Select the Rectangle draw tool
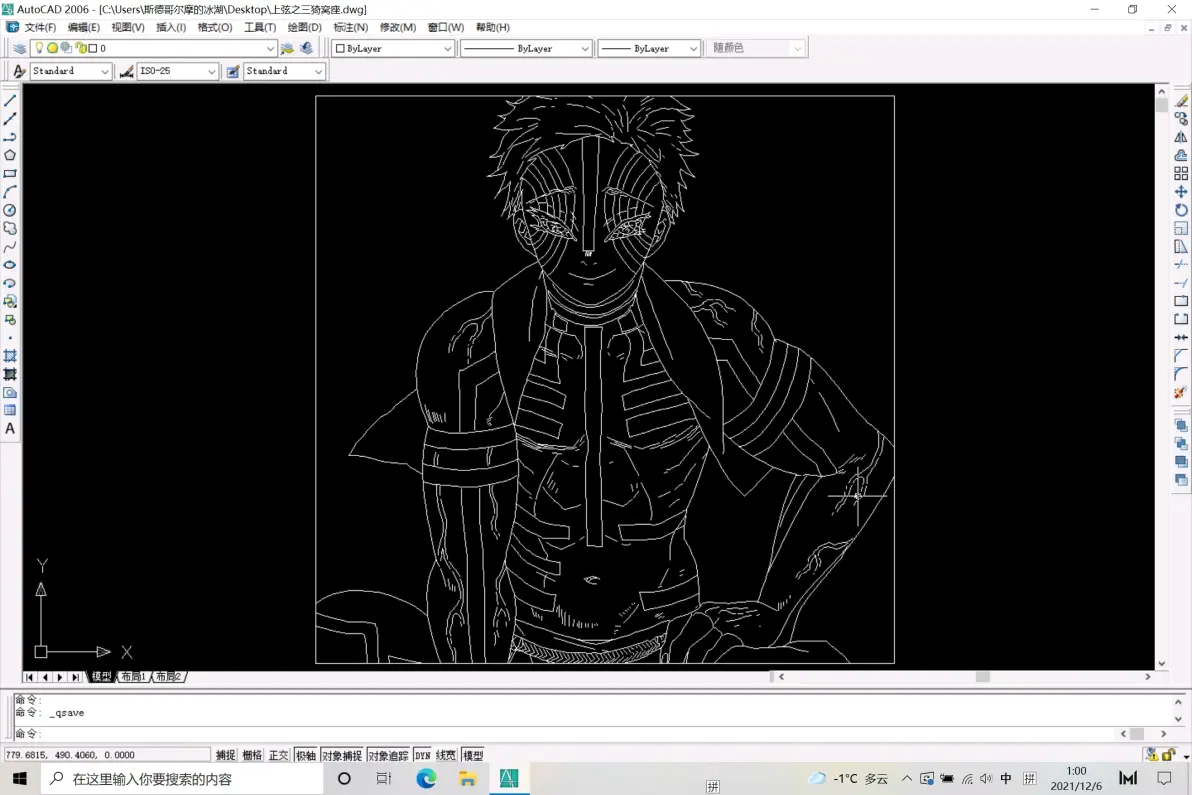The image size is (1192, 795). 10,173
